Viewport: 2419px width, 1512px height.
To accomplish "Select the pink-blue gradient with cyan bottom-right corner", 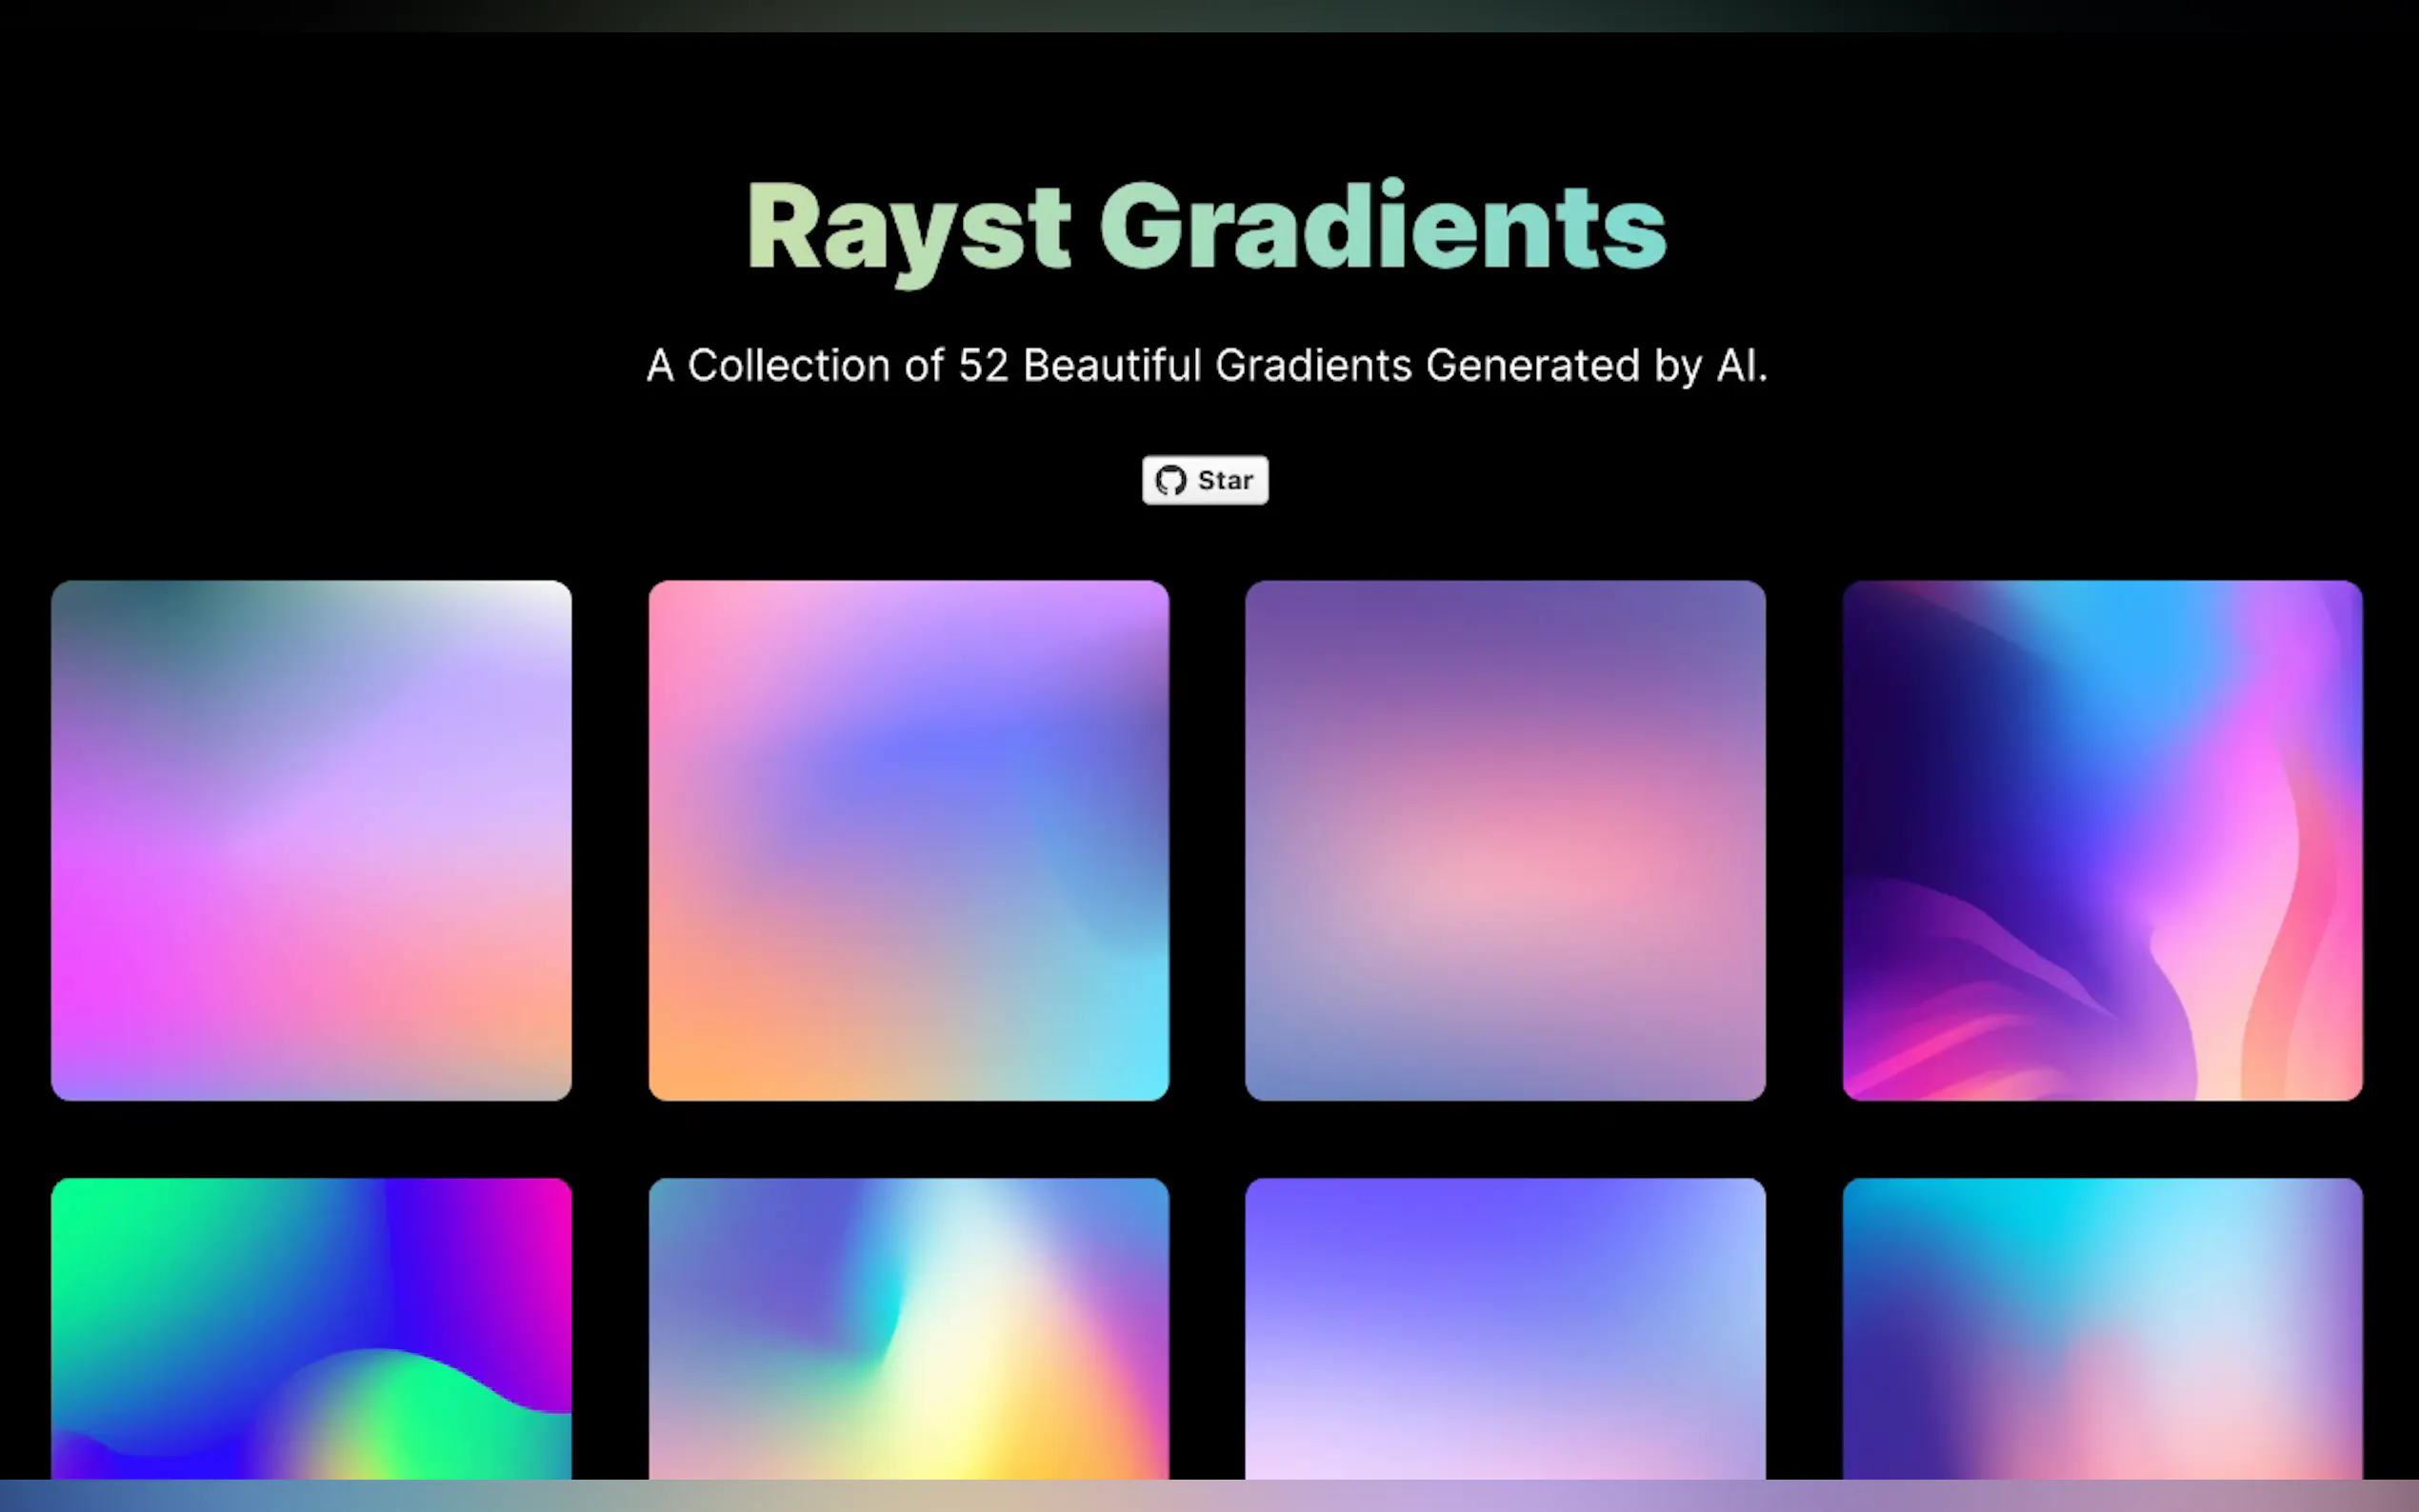I will tap(908, 840).
